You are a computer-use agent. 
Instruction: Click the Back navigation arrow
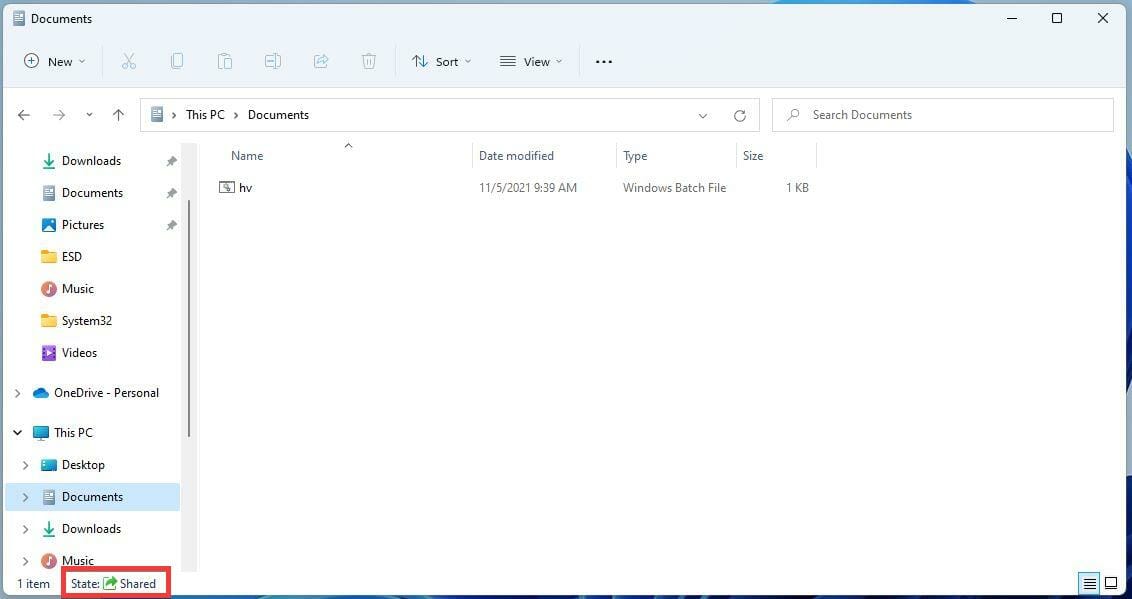[x=24, y=114]
